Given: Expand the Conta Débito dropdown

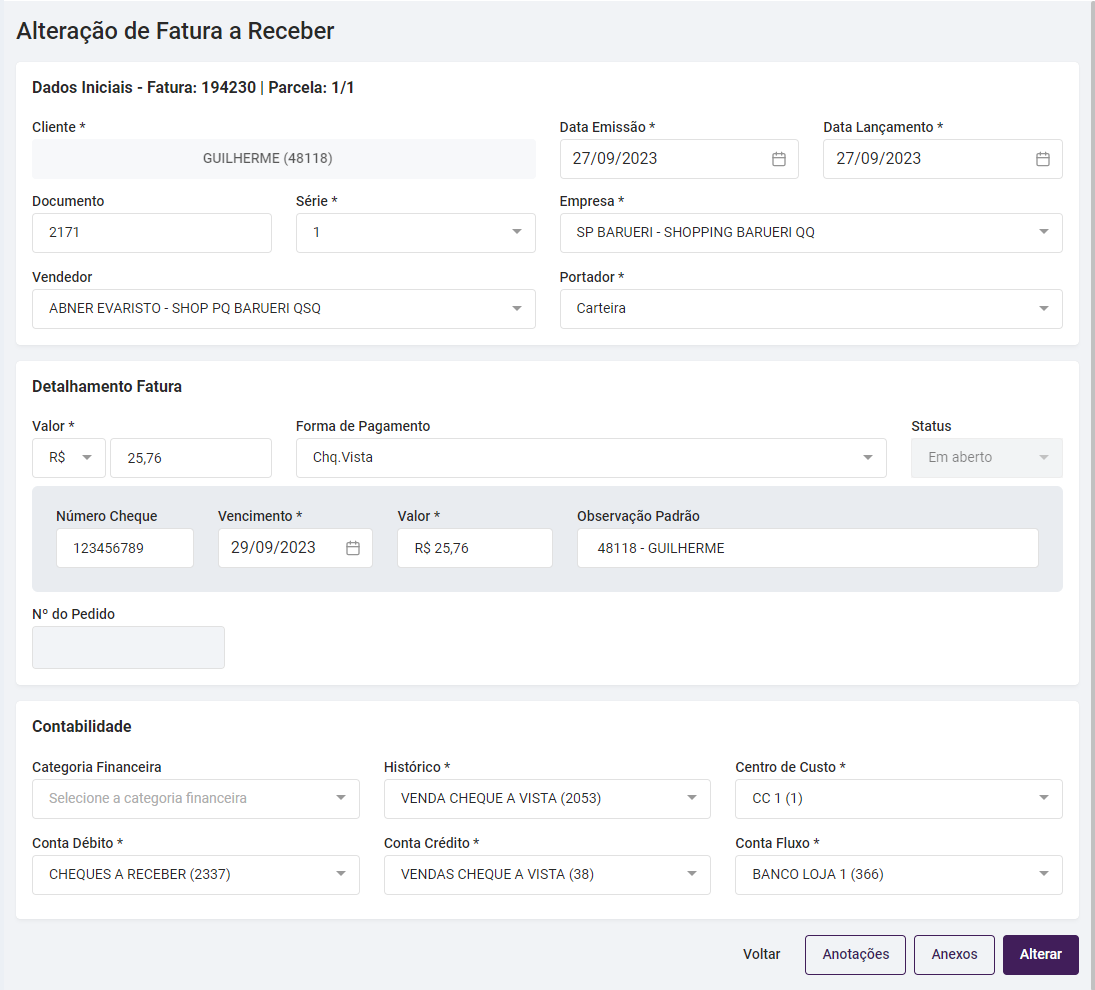Looking at the screenshot, I should pos(340,875).
